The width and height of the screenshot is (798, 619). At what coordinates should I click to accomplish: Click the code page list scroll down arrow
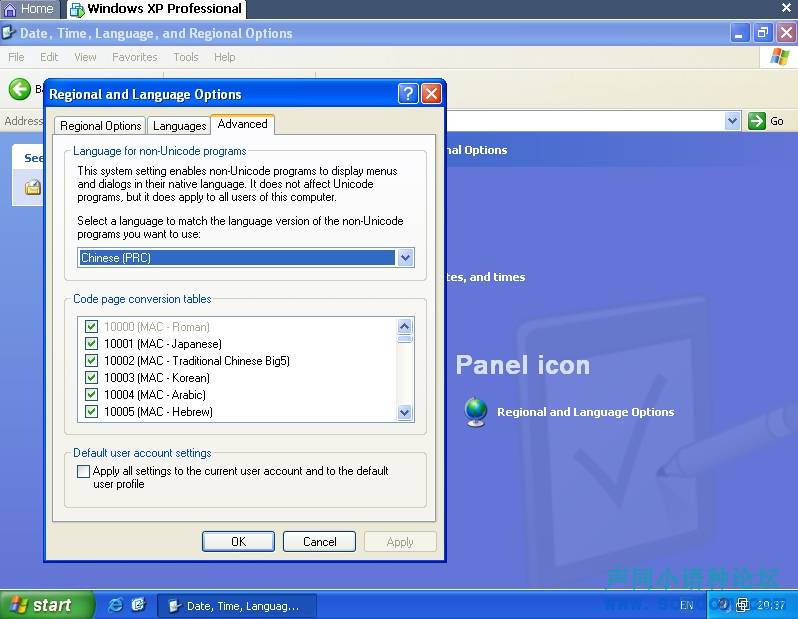[x=405, y=412]
